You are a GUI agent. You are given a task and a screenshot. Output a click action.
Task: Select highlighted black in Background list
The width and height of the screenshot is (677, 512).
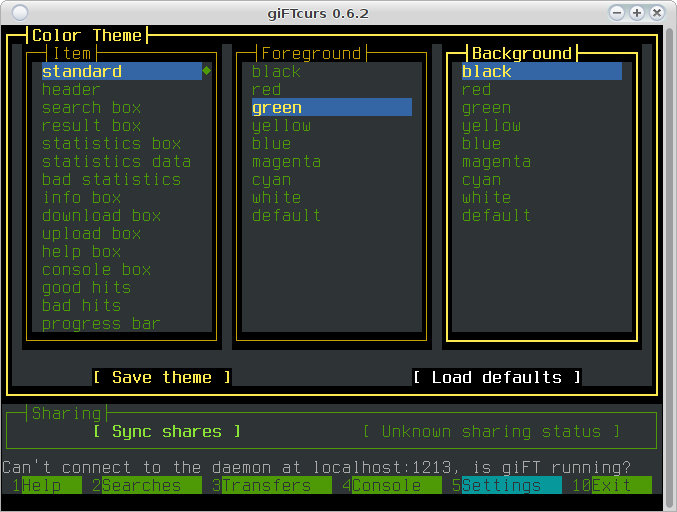pos(542,71)
